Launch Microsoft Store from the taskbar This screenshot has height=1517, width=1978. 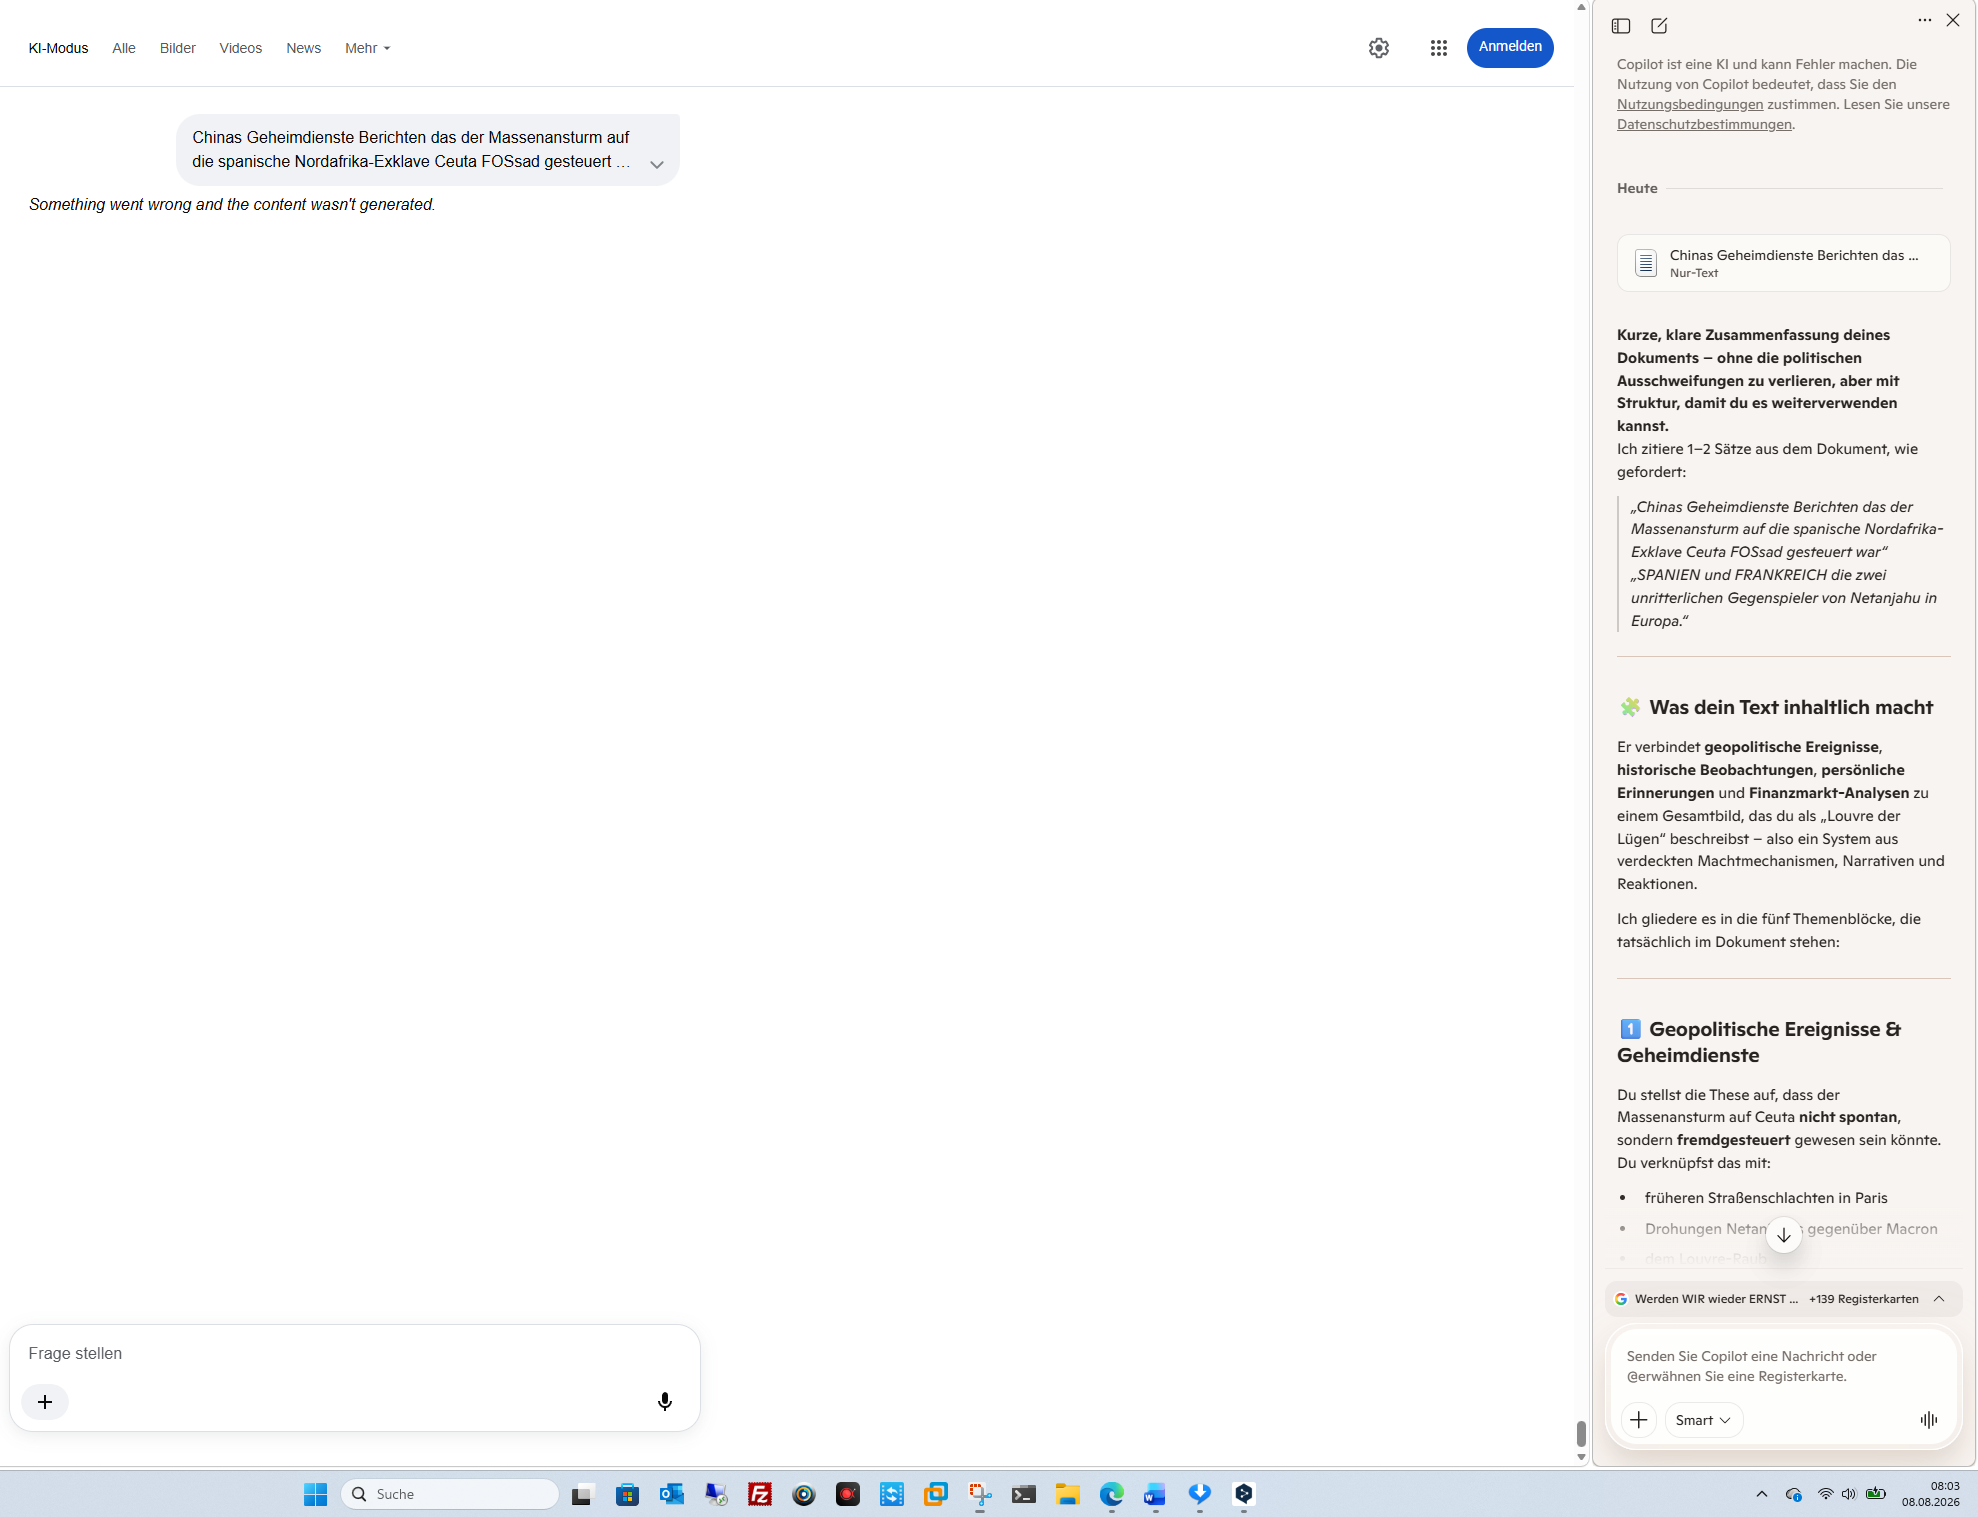[x=627, y=1494]
